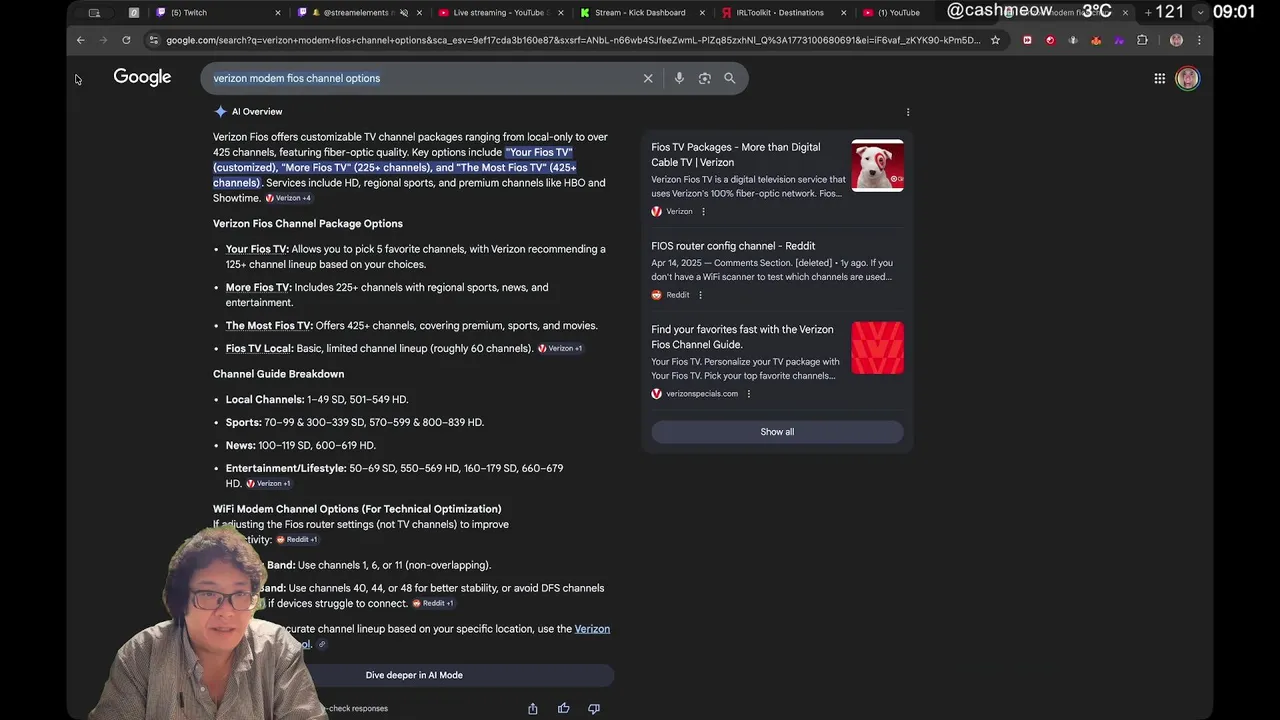Open the Chrome extensions puzzle icon
This screenshot has width=1280, height=720.
click(x=1143, y=40)
